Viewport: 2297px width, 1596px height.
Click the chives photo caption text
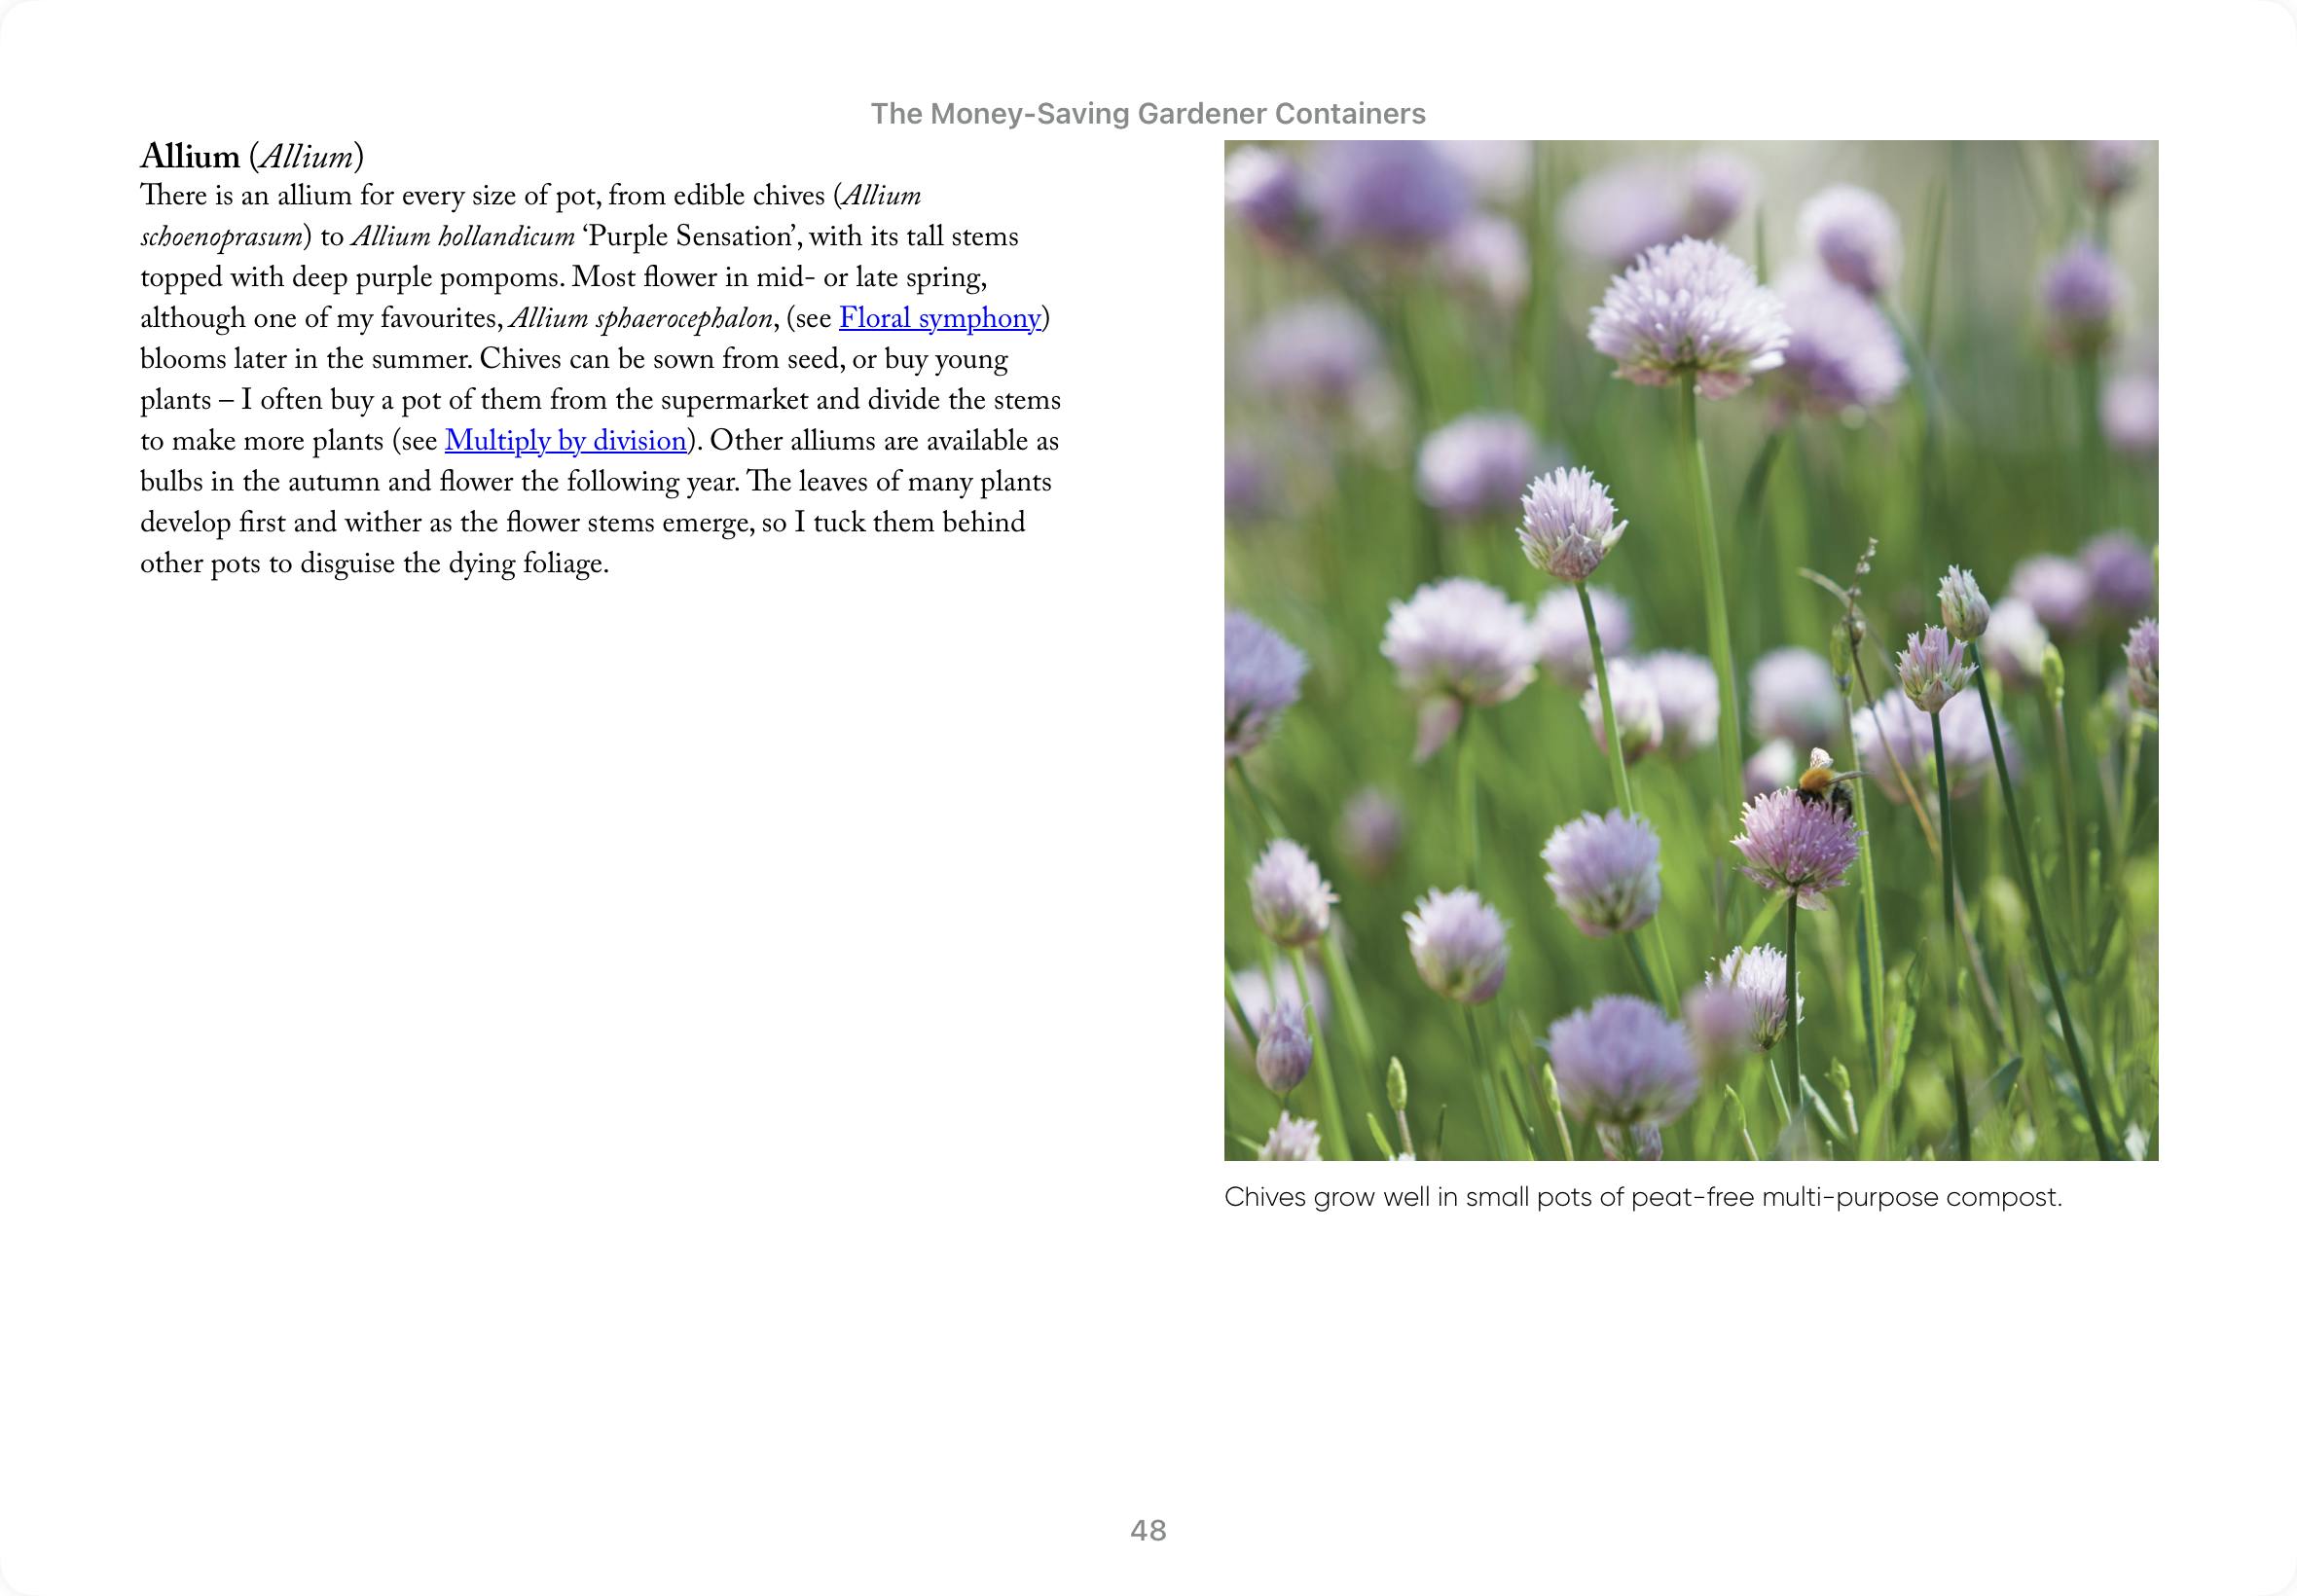pyautogui.click(x=1642, y=1197)
